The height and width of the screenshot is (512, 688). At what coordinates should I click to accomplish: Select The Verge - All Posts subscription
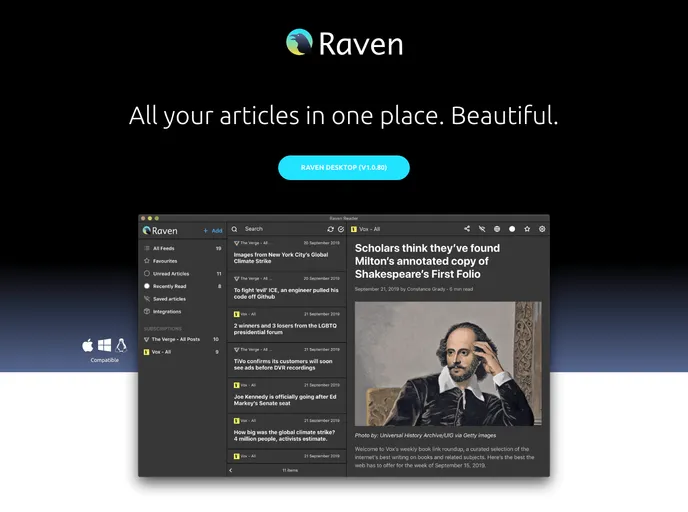pos(183,340)
